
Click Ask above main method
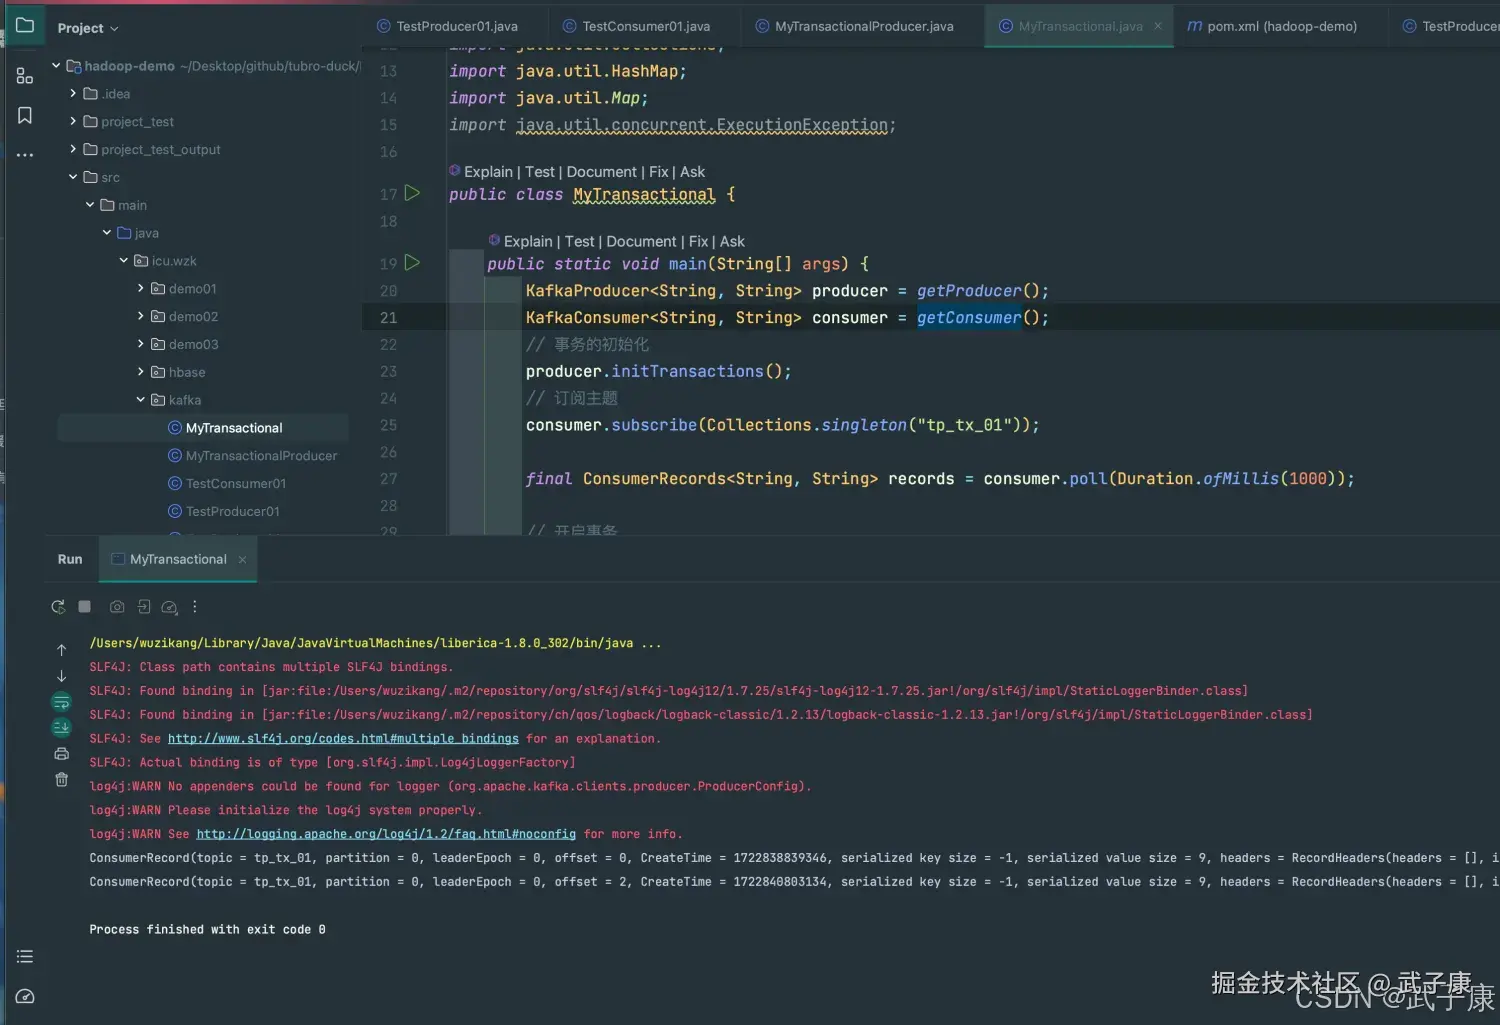pos(732,241)
